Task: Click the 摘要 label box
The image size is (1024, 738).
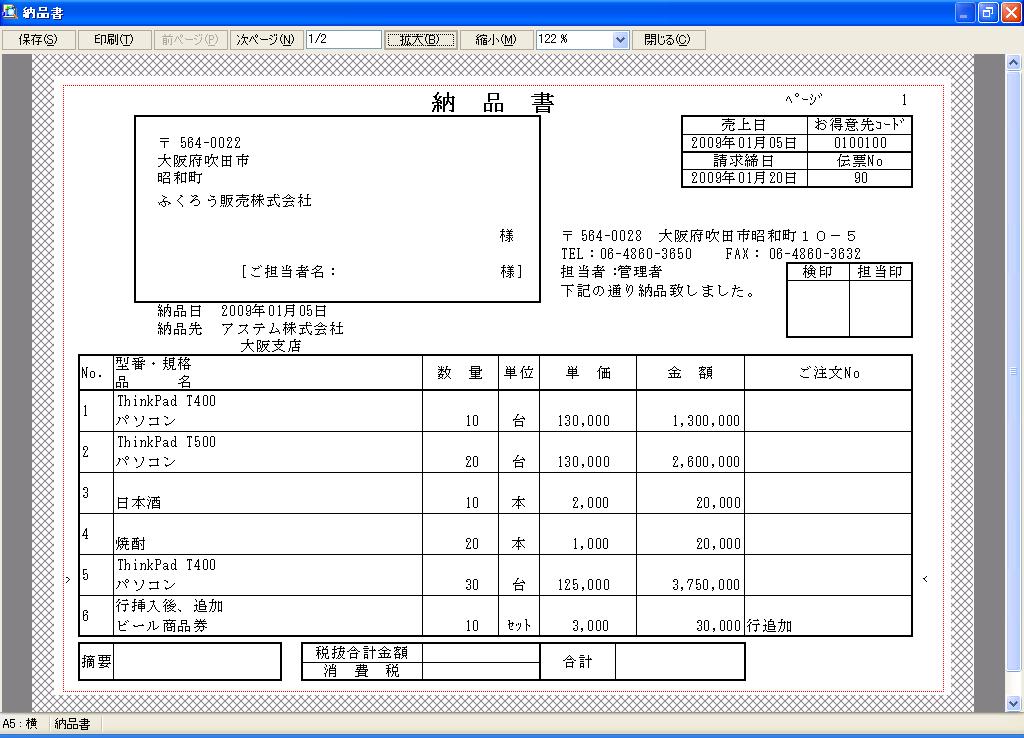Action: 96,662
